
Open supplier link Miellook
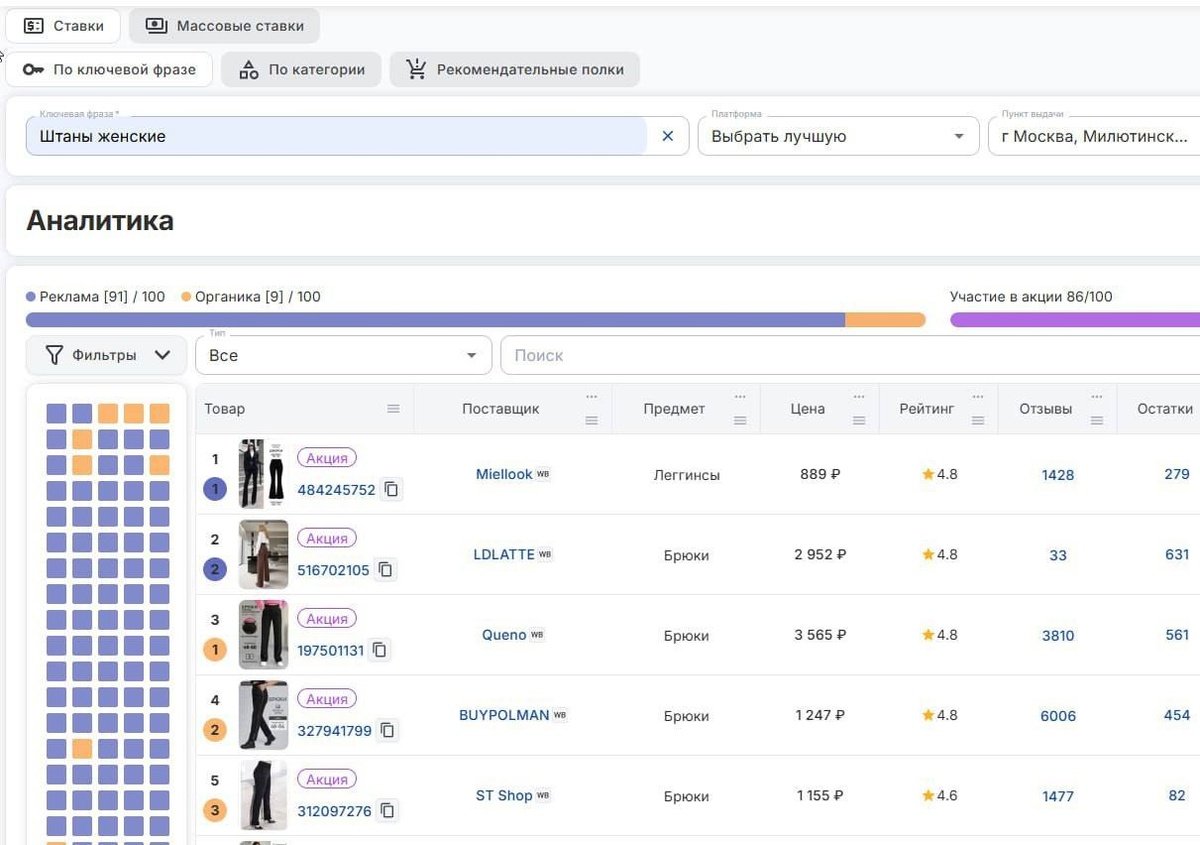tap(504, 474)
